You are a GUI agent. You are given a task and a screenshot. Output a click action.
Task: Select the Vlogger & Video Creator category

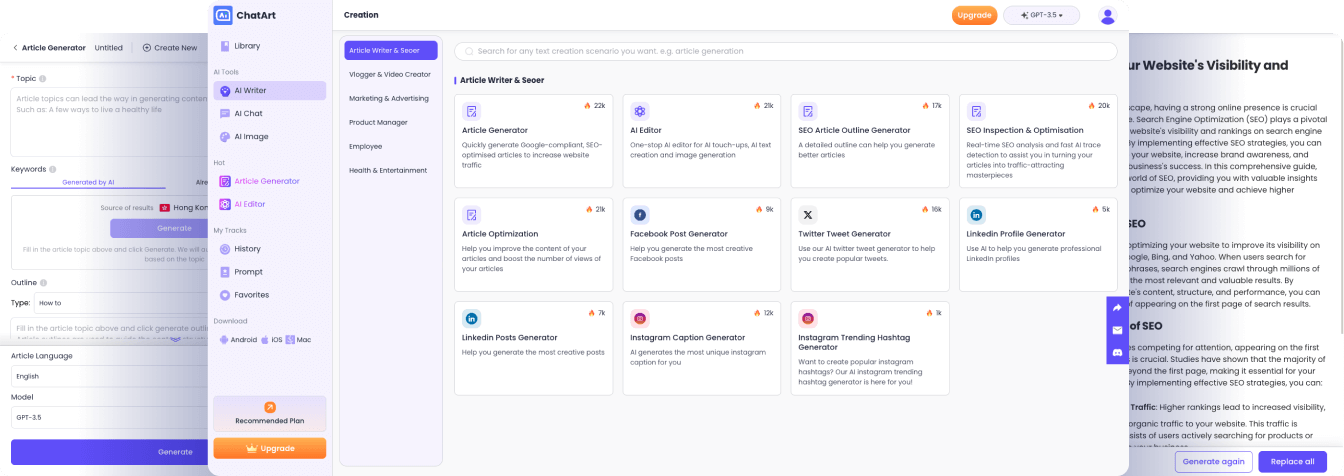point(390,74)
